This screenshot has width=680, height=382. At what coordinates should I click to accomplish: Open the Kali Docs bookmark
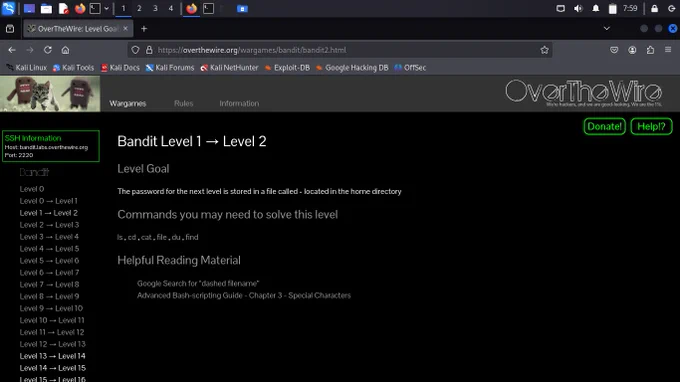120,68
